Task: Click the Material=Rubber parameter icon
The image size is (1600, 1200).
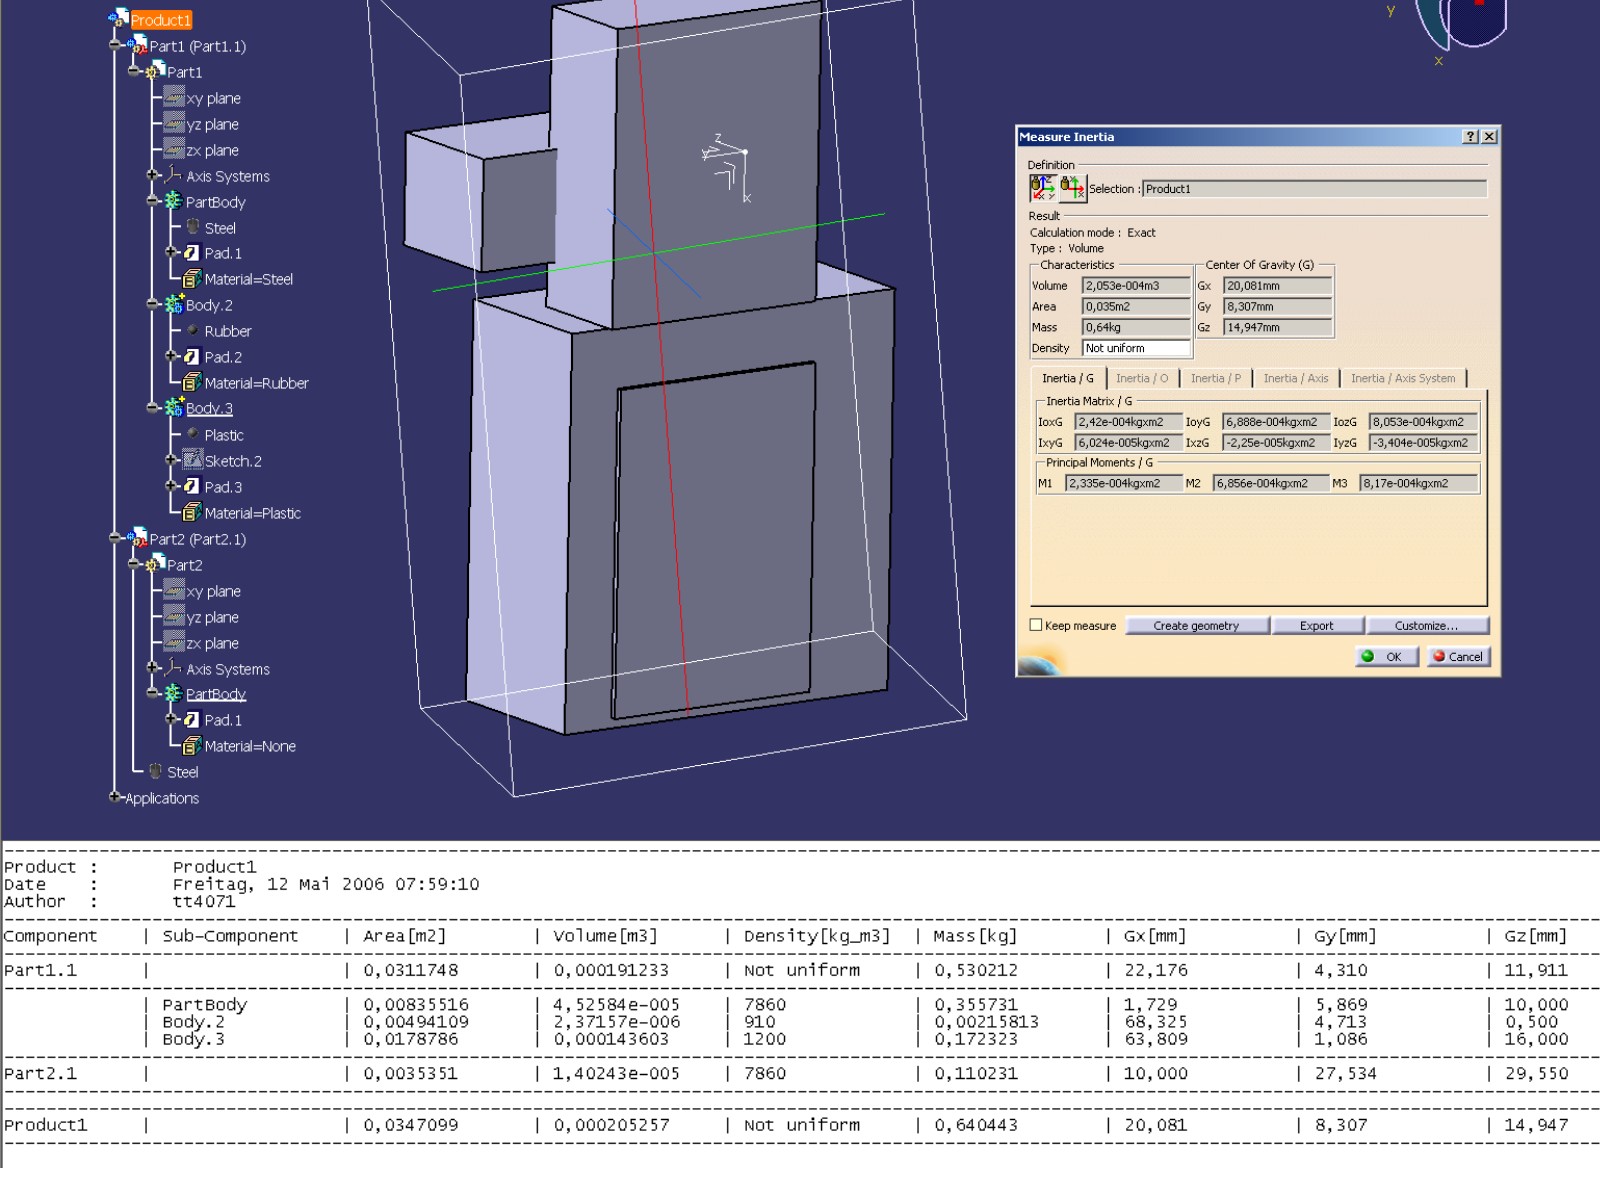Action: (192, 383)
